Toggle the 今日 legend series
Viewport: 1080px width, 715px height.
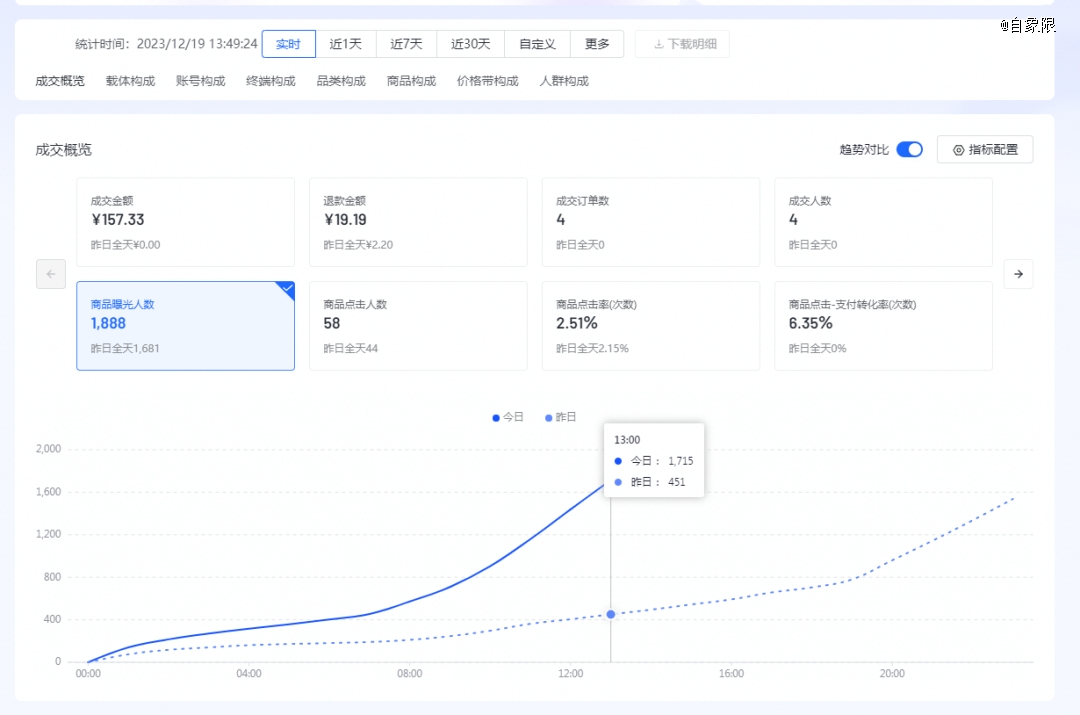point(508,417)
